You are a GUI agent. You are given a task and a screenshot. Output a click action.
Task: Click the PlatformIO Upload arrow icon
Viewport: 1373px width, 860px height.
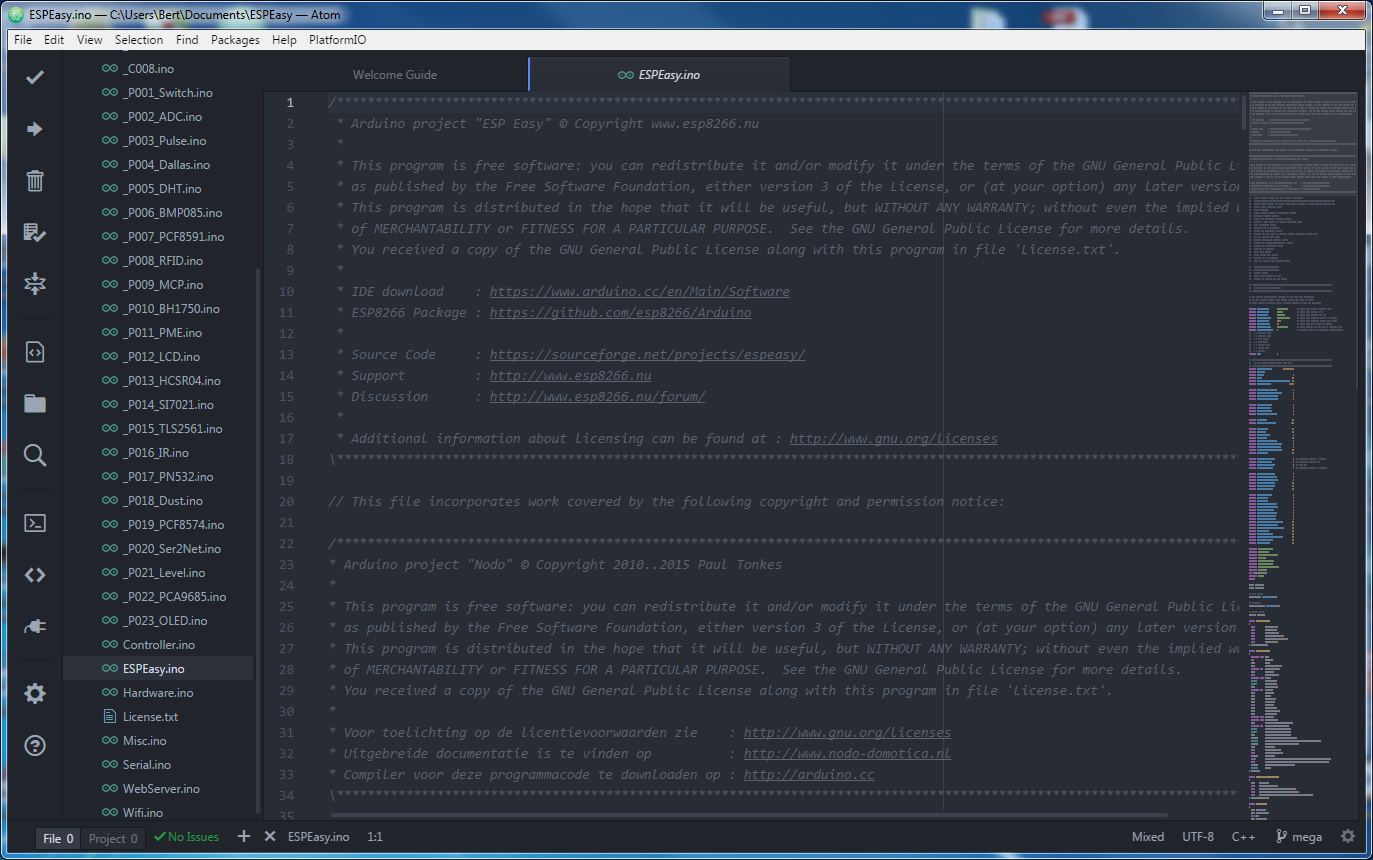coord(35,129)
